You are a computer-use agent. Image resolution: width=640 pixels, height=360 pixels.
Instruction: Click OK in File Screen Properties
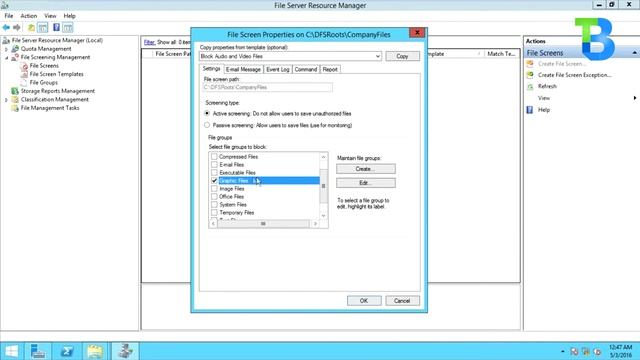point(364,301)
